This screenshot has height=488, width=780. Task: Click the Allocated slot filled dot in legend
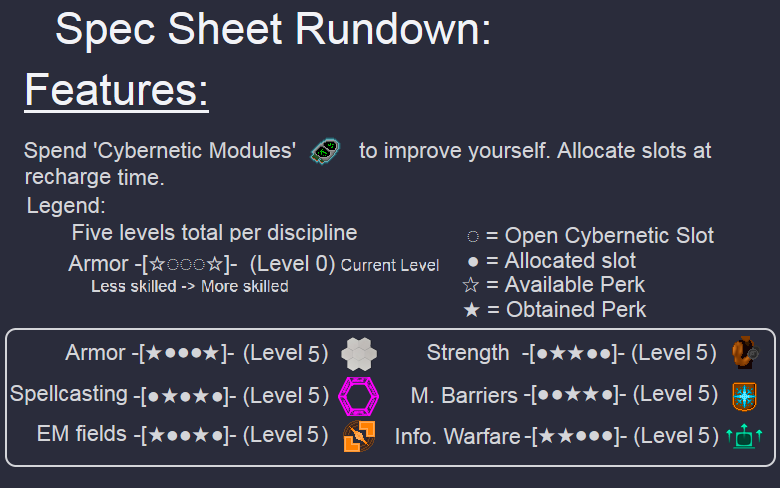tap(473, 261)
